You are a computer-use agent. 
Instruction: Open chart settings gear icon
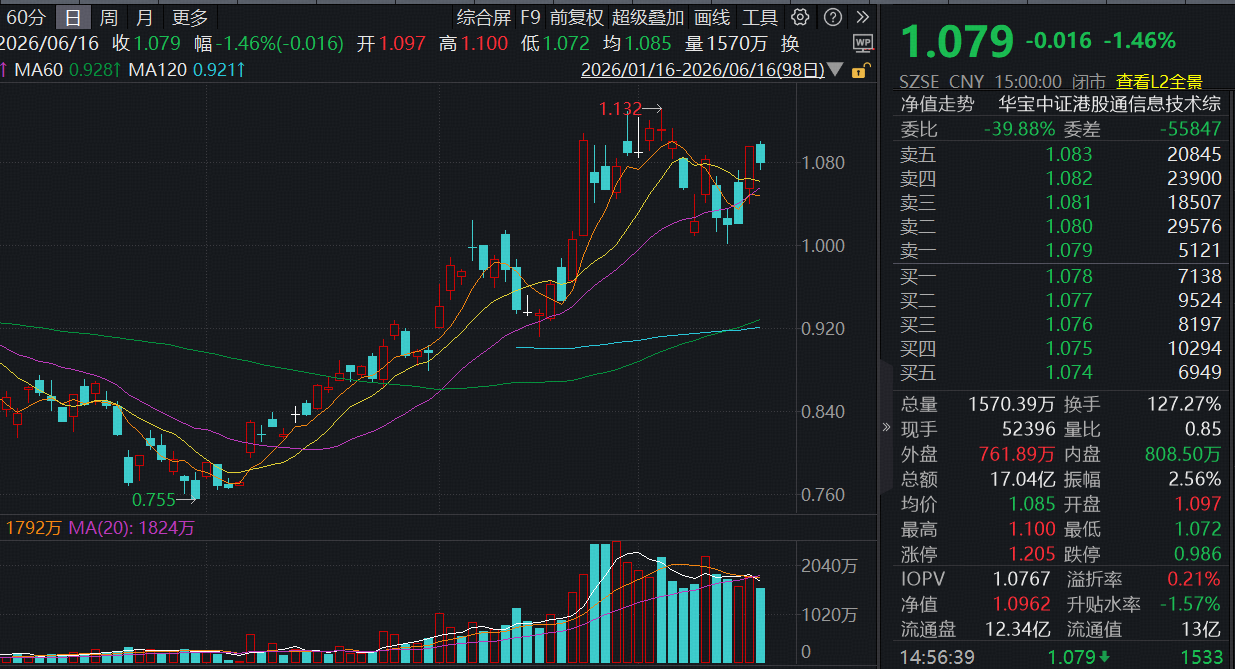click(799, 17)
